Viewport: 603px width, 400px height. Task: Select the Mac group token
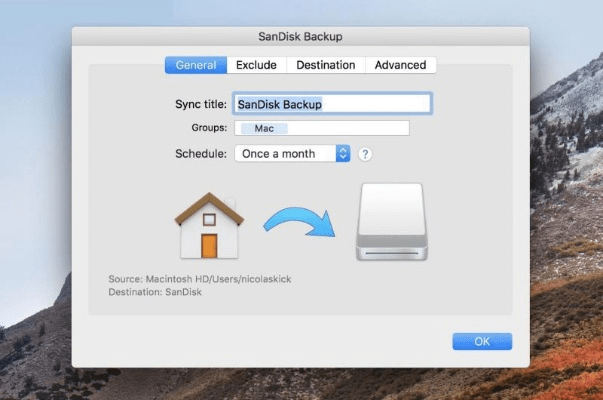pyautogui.click(x=264, y=128)
